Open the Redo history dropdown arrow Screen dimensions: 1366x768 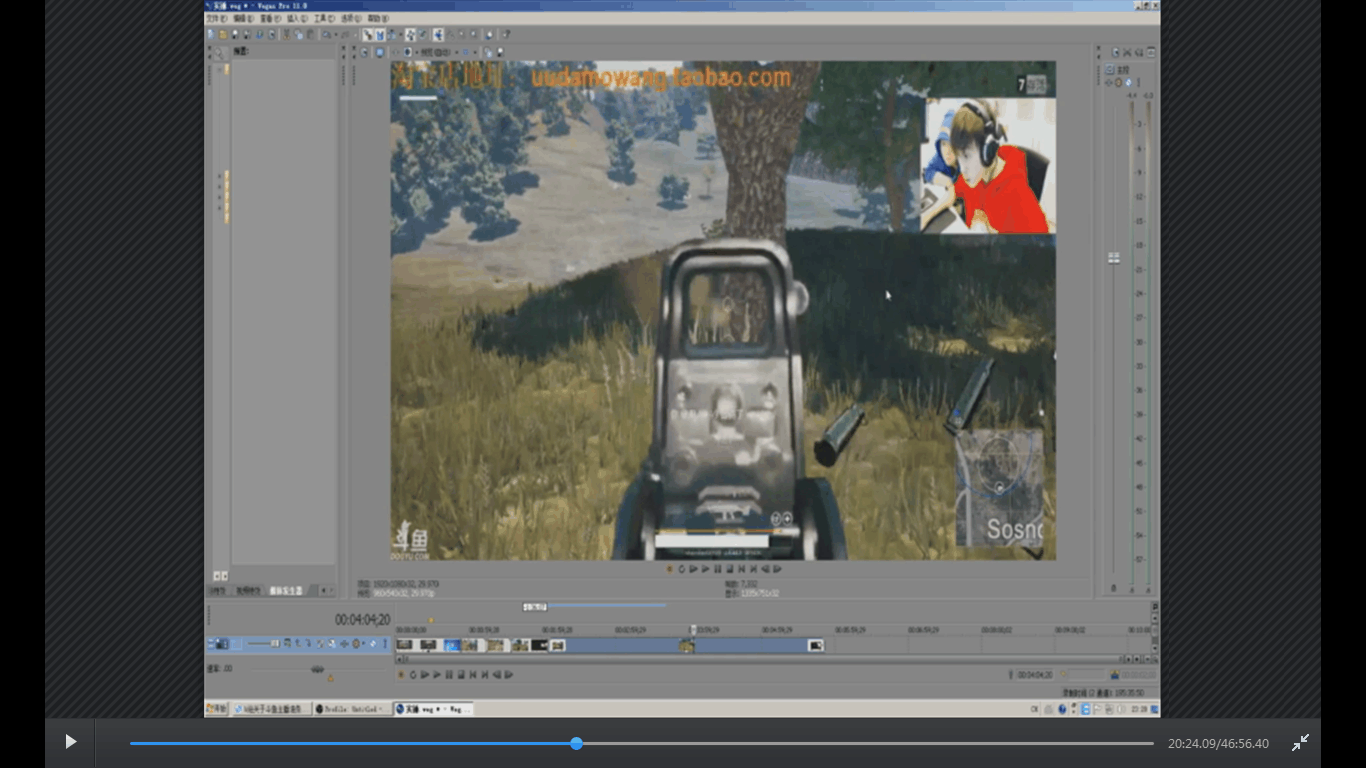click(x=353, y=34)
